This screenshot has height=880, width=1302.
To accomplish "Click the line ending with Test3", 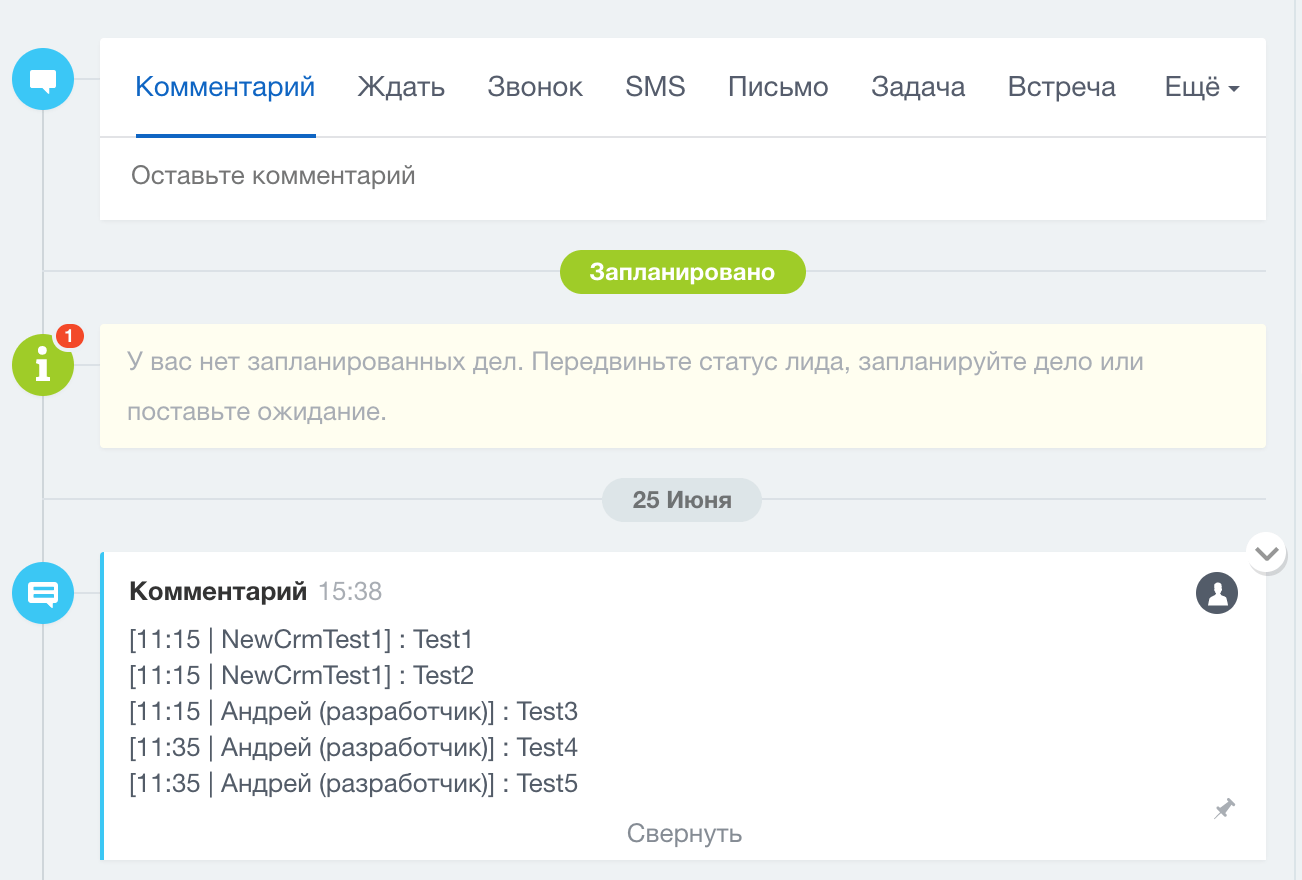I will click(354, 711).
